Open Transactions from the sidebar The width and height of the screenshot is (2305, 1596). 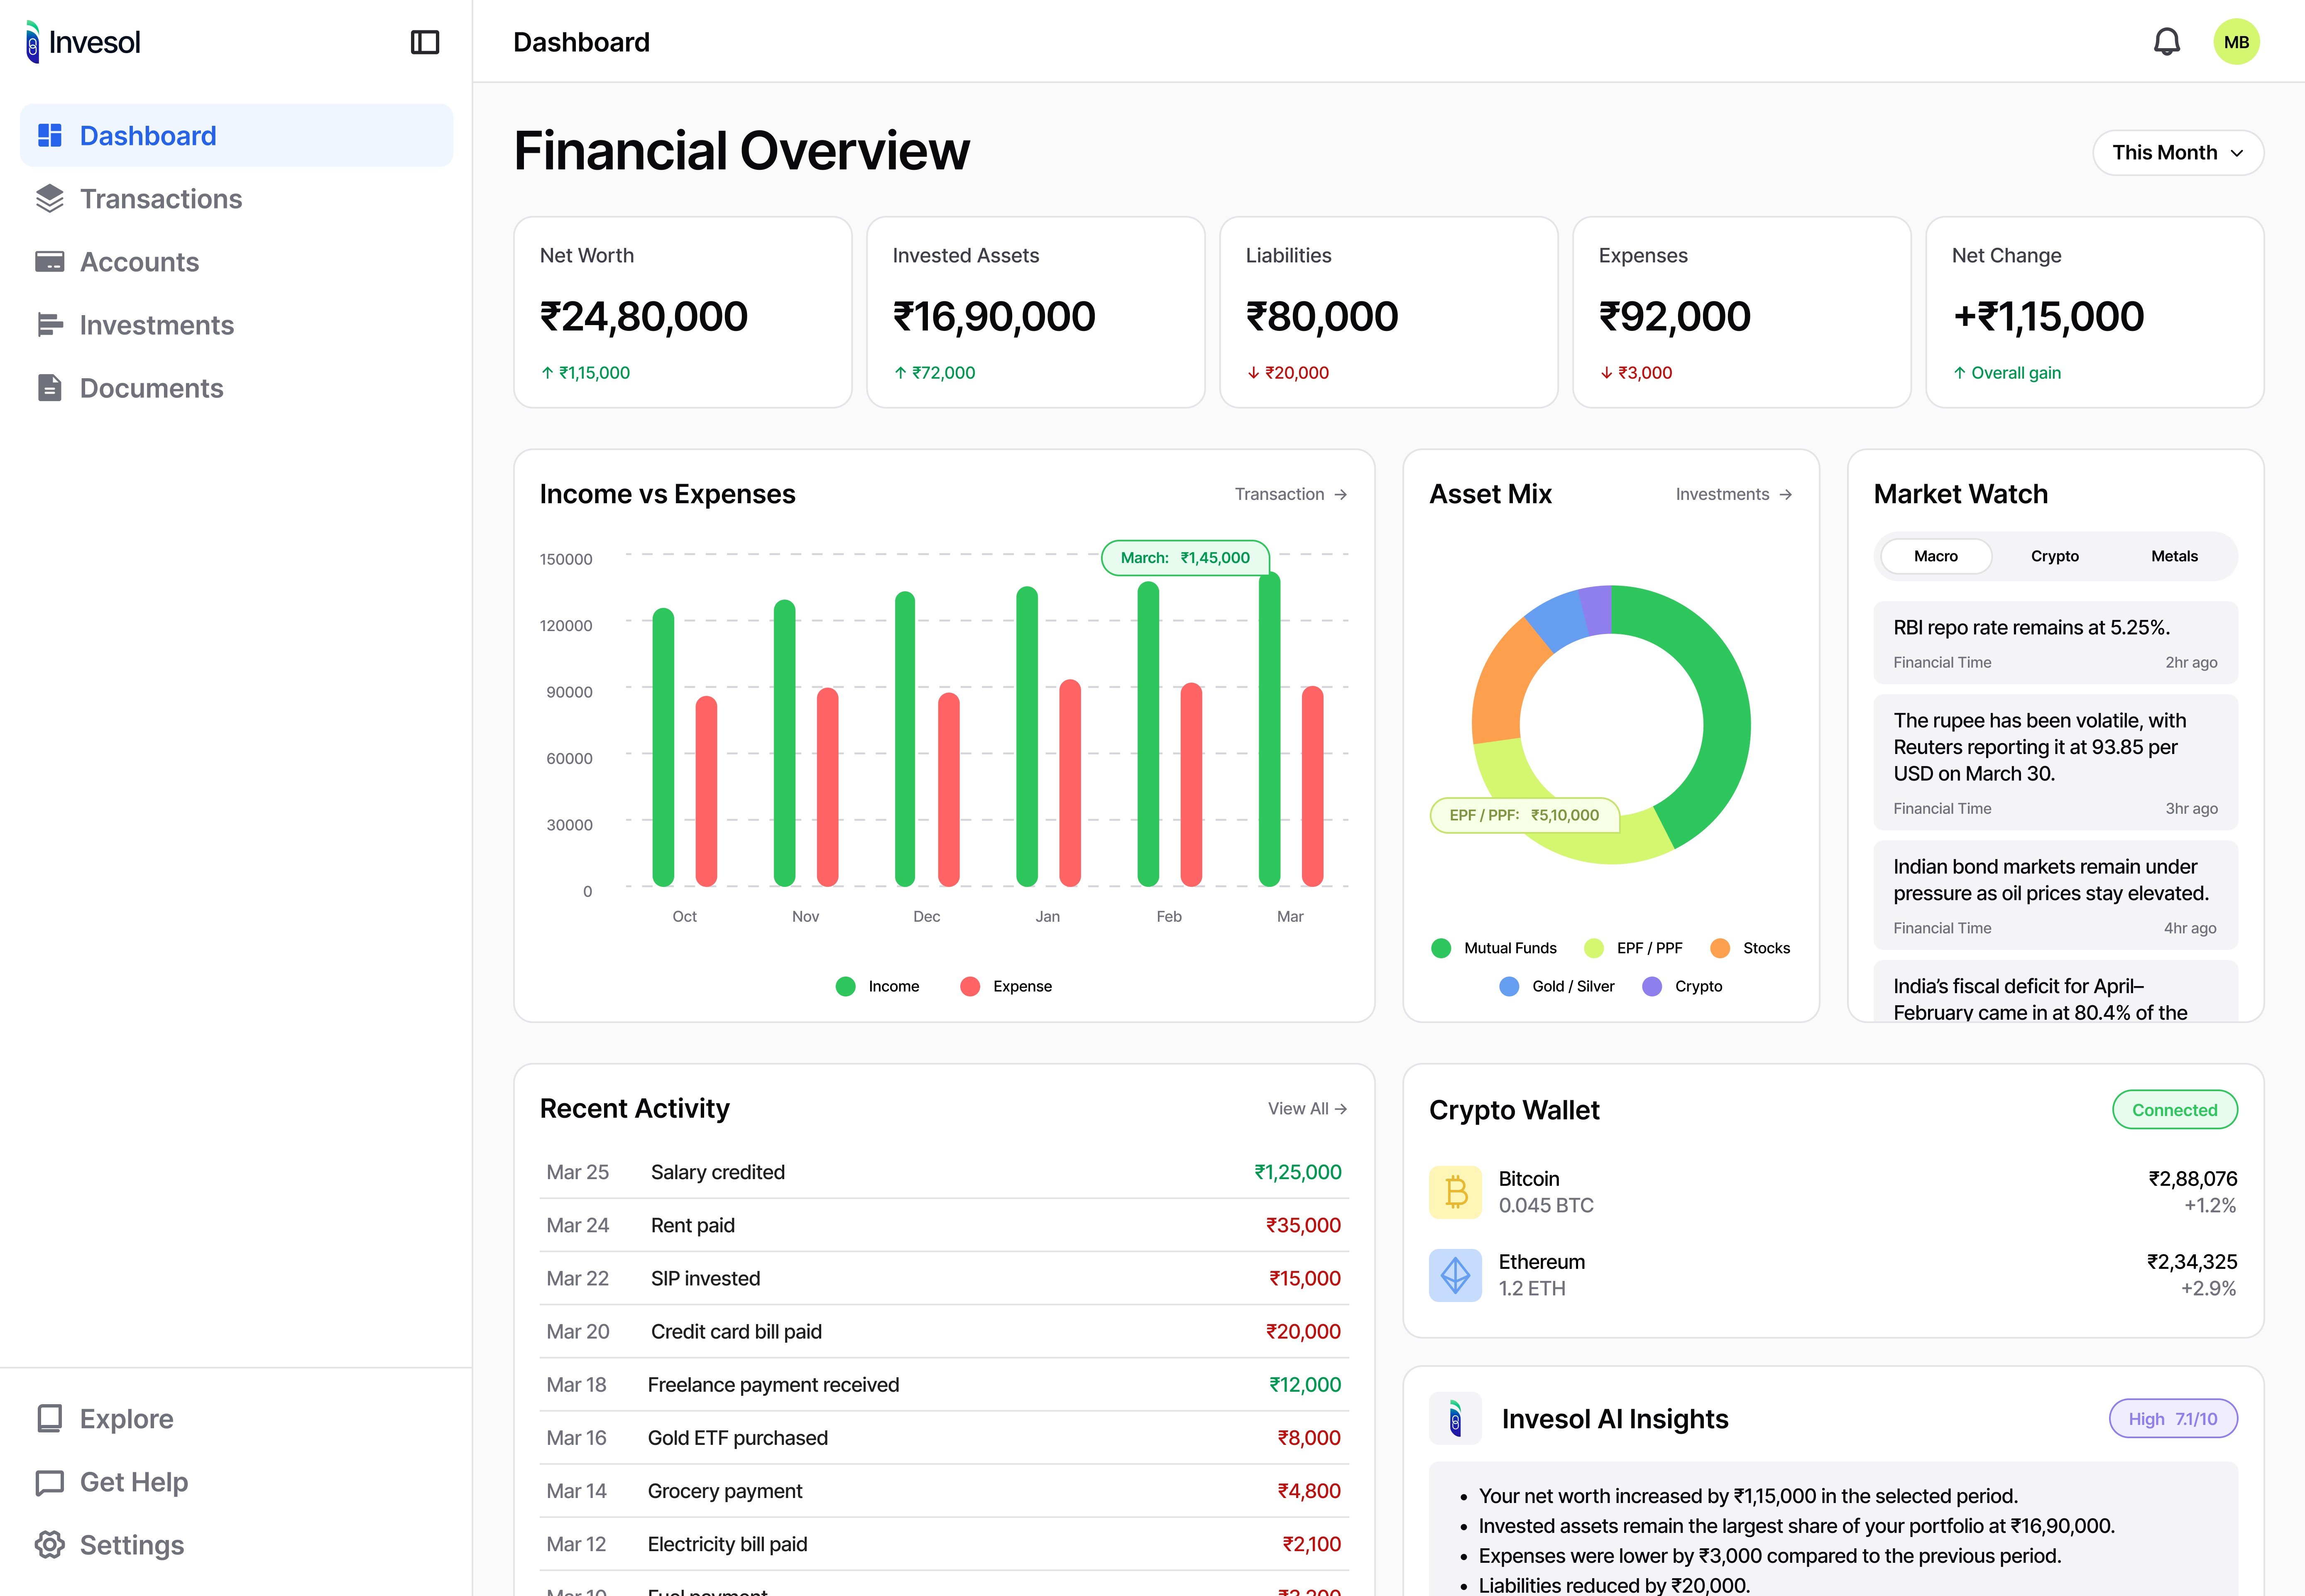[x=160, y=199]
